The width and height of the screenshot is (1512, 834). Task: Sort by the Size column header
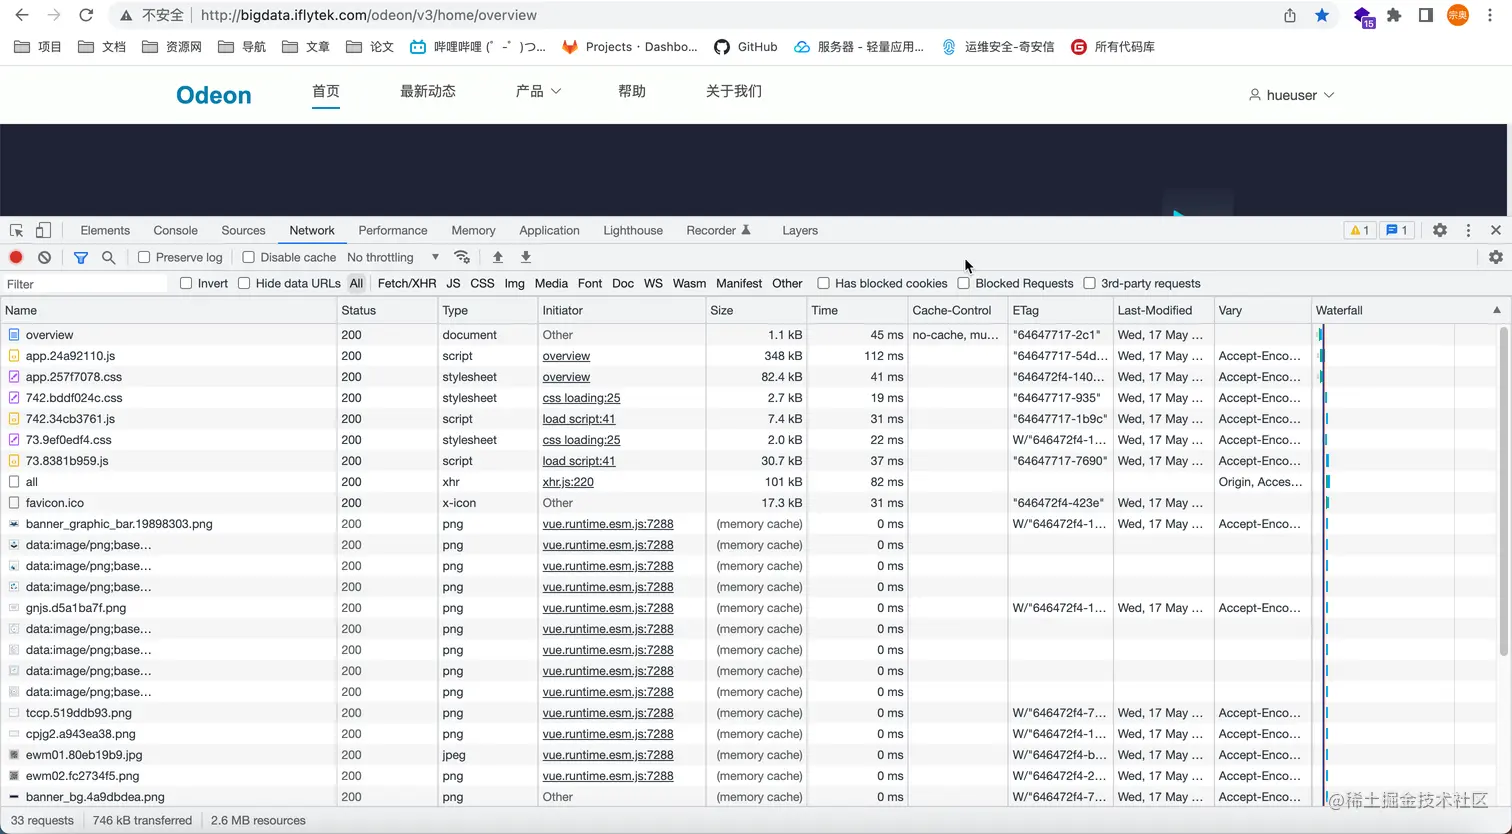point(756,310)
